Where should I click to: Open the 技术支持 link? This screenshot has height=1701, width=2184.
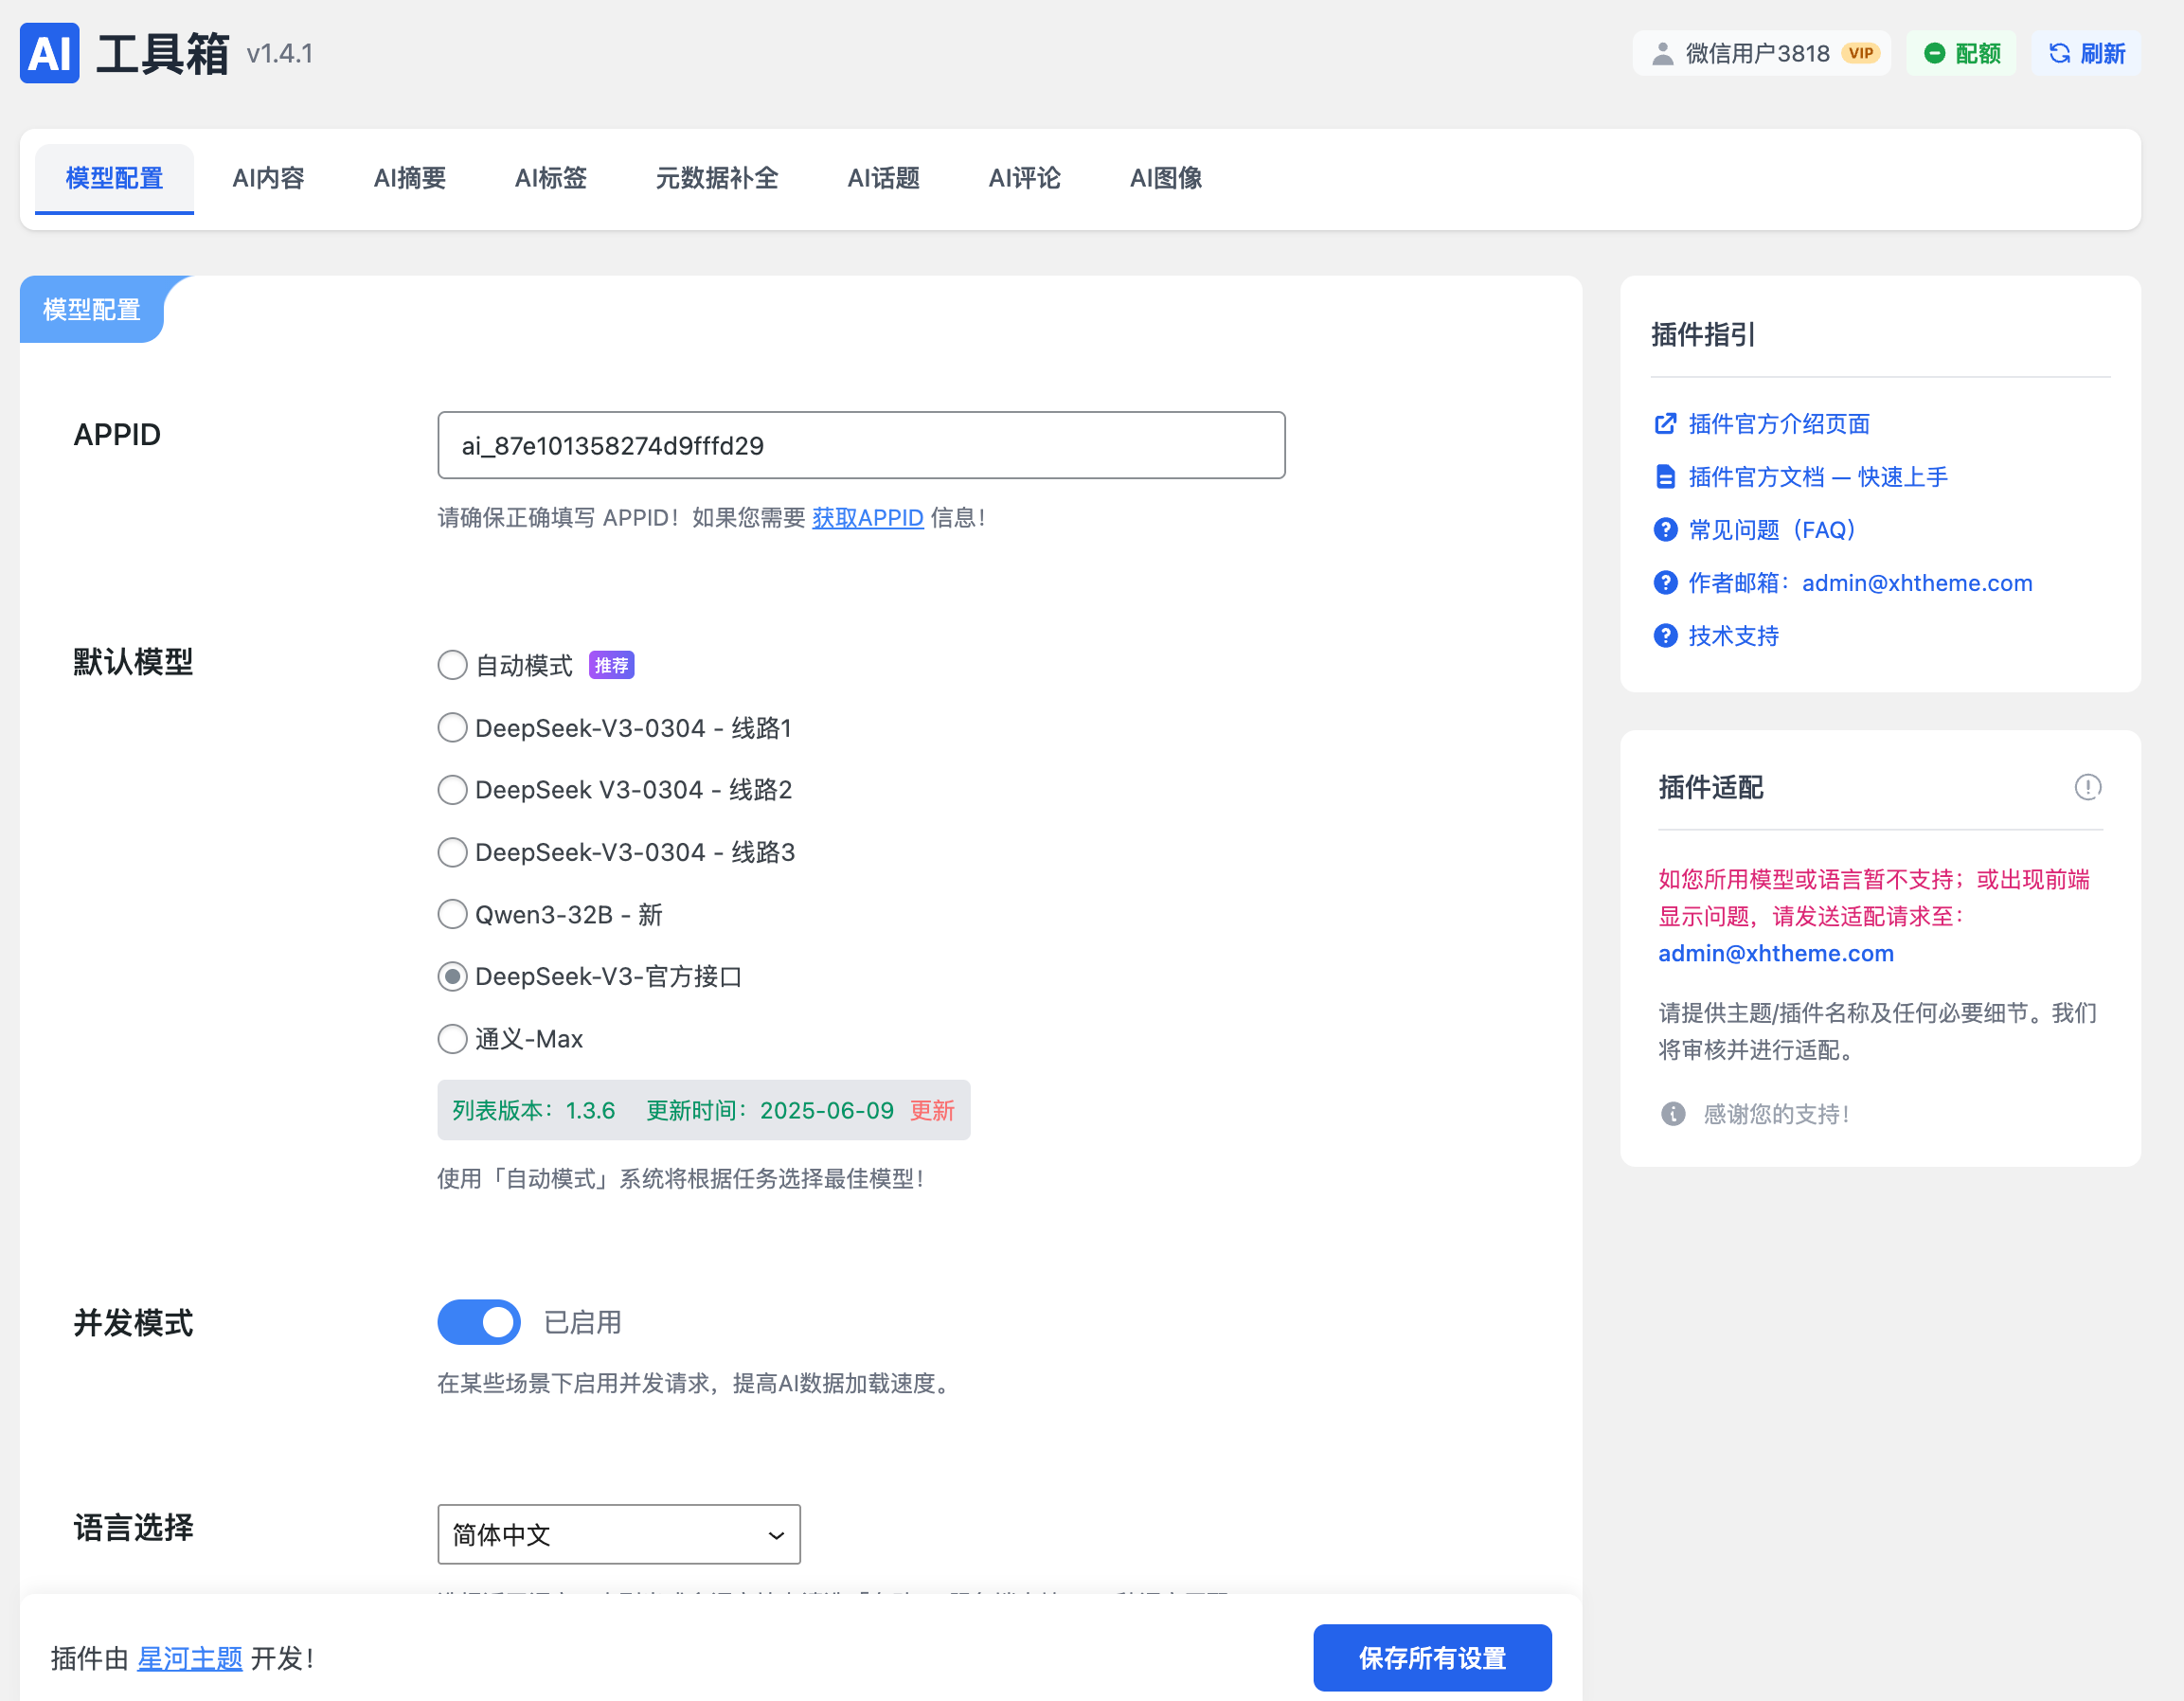point(1735,636)
